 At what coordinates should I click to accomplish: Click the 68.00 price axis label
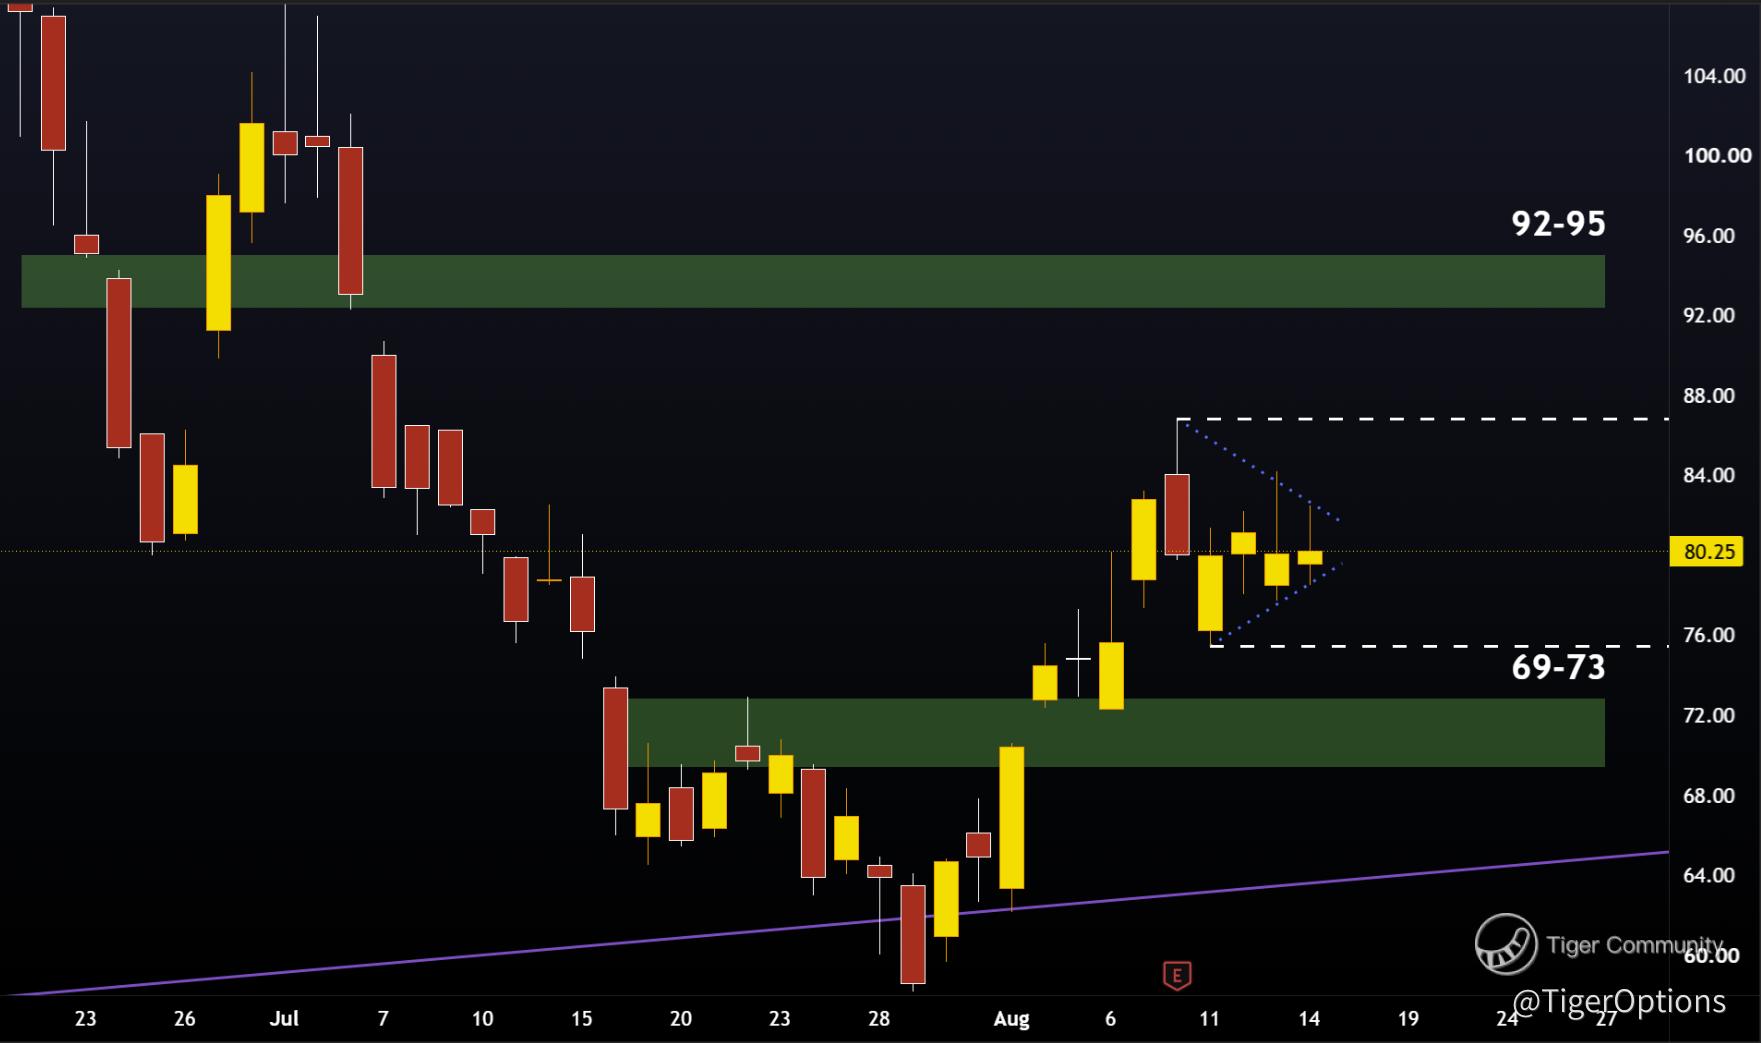(1709, 796)
